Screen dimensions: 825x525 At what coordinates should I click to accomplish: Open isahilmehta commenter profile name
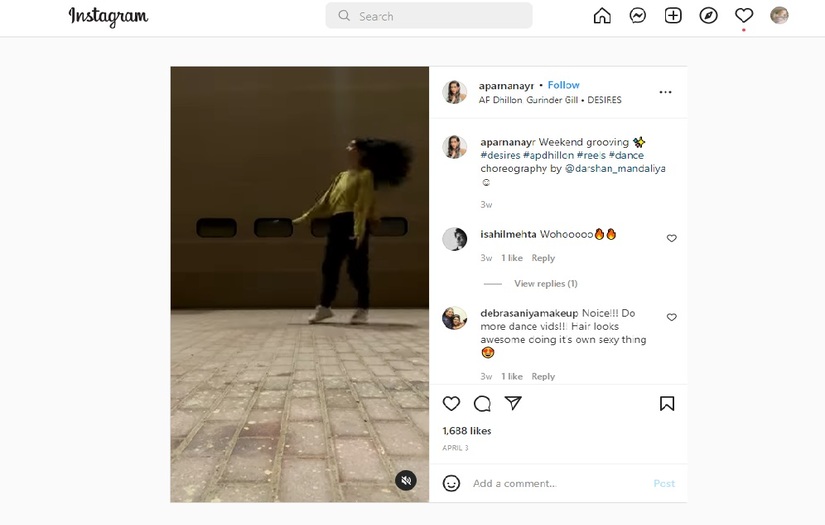pyautogui.click(x=508, y=234)
